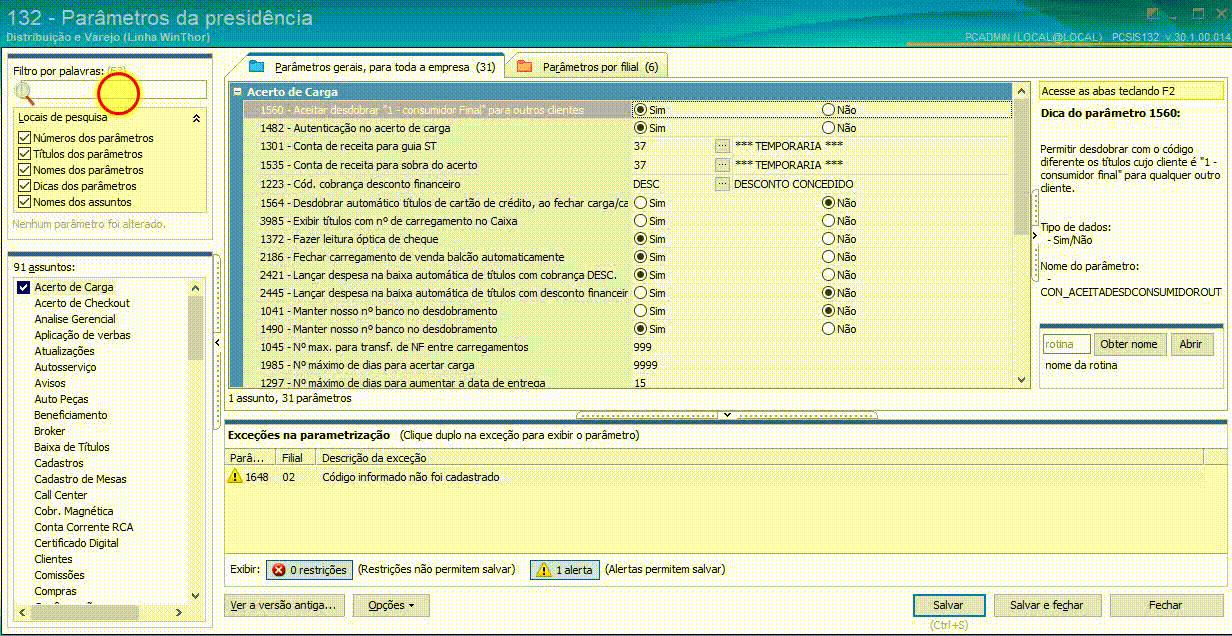Click the Abrir button

coord(1191,344)
